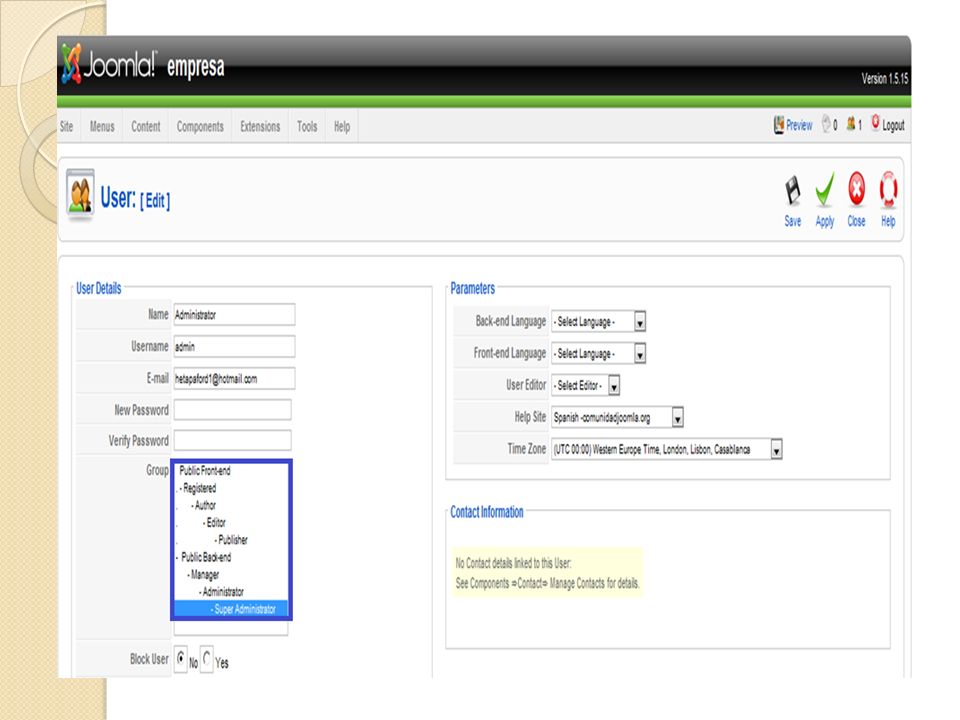The width and height of the screenshot is (960, 720).
Task: Click the New Password field
Action: click(233, 410)
